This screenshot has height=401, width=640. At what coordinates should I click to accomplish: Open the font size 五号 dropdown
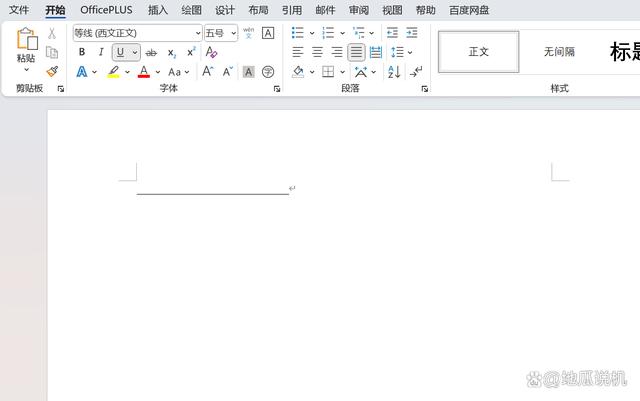coord(233,33)
